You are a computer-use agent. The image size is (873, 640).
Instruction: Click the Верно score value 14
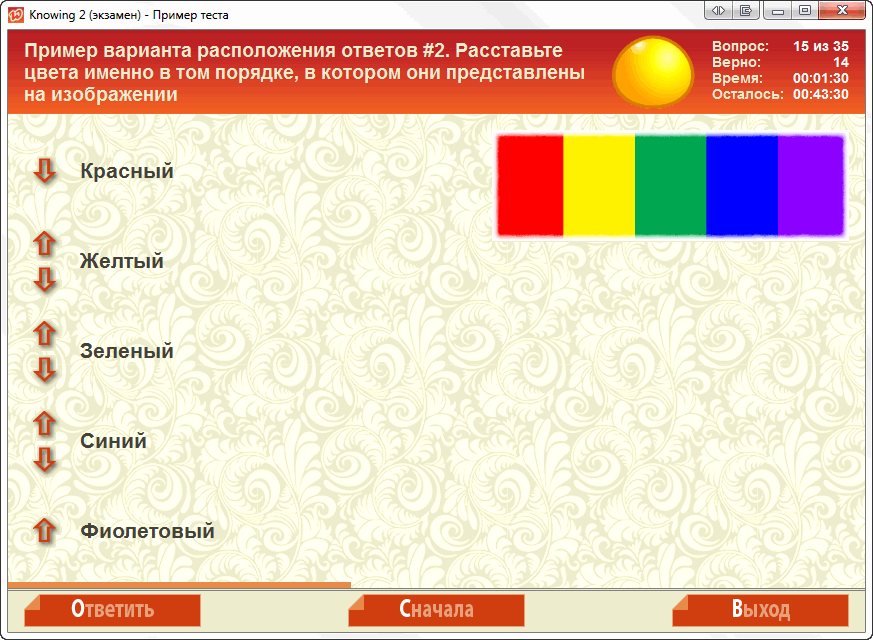[x=841, y=62]
